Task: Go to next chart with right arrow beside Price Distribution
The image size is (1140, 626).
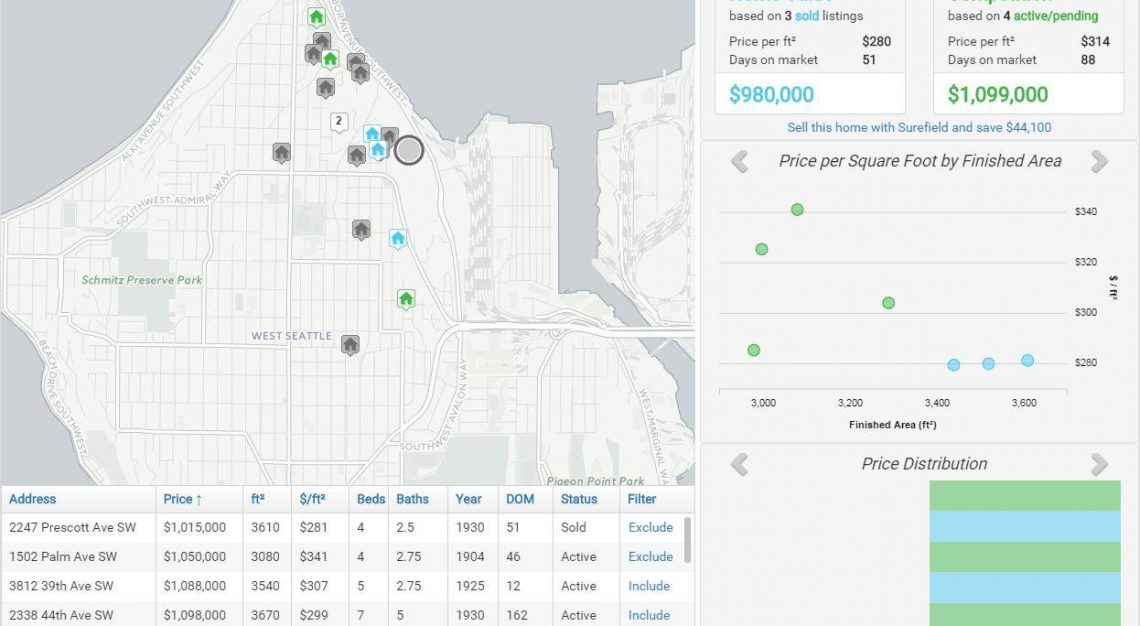Action: coord(1099,464)
